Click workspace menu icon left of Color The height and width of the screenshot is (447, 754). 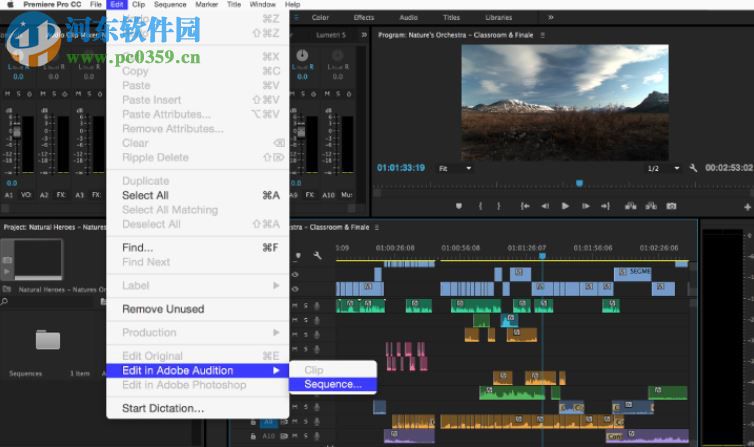[x=296, y=17]
